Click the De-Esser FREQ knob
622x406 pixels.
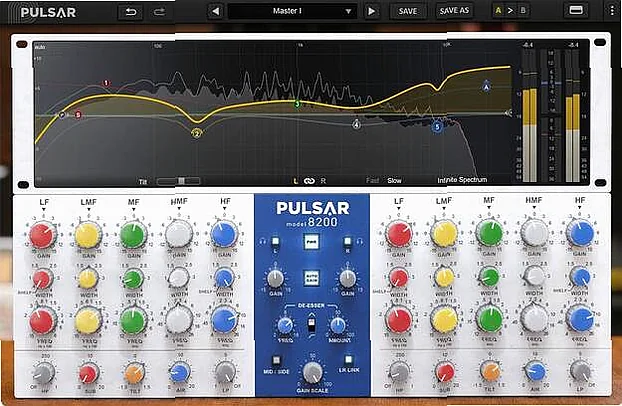tap(285, 325)
